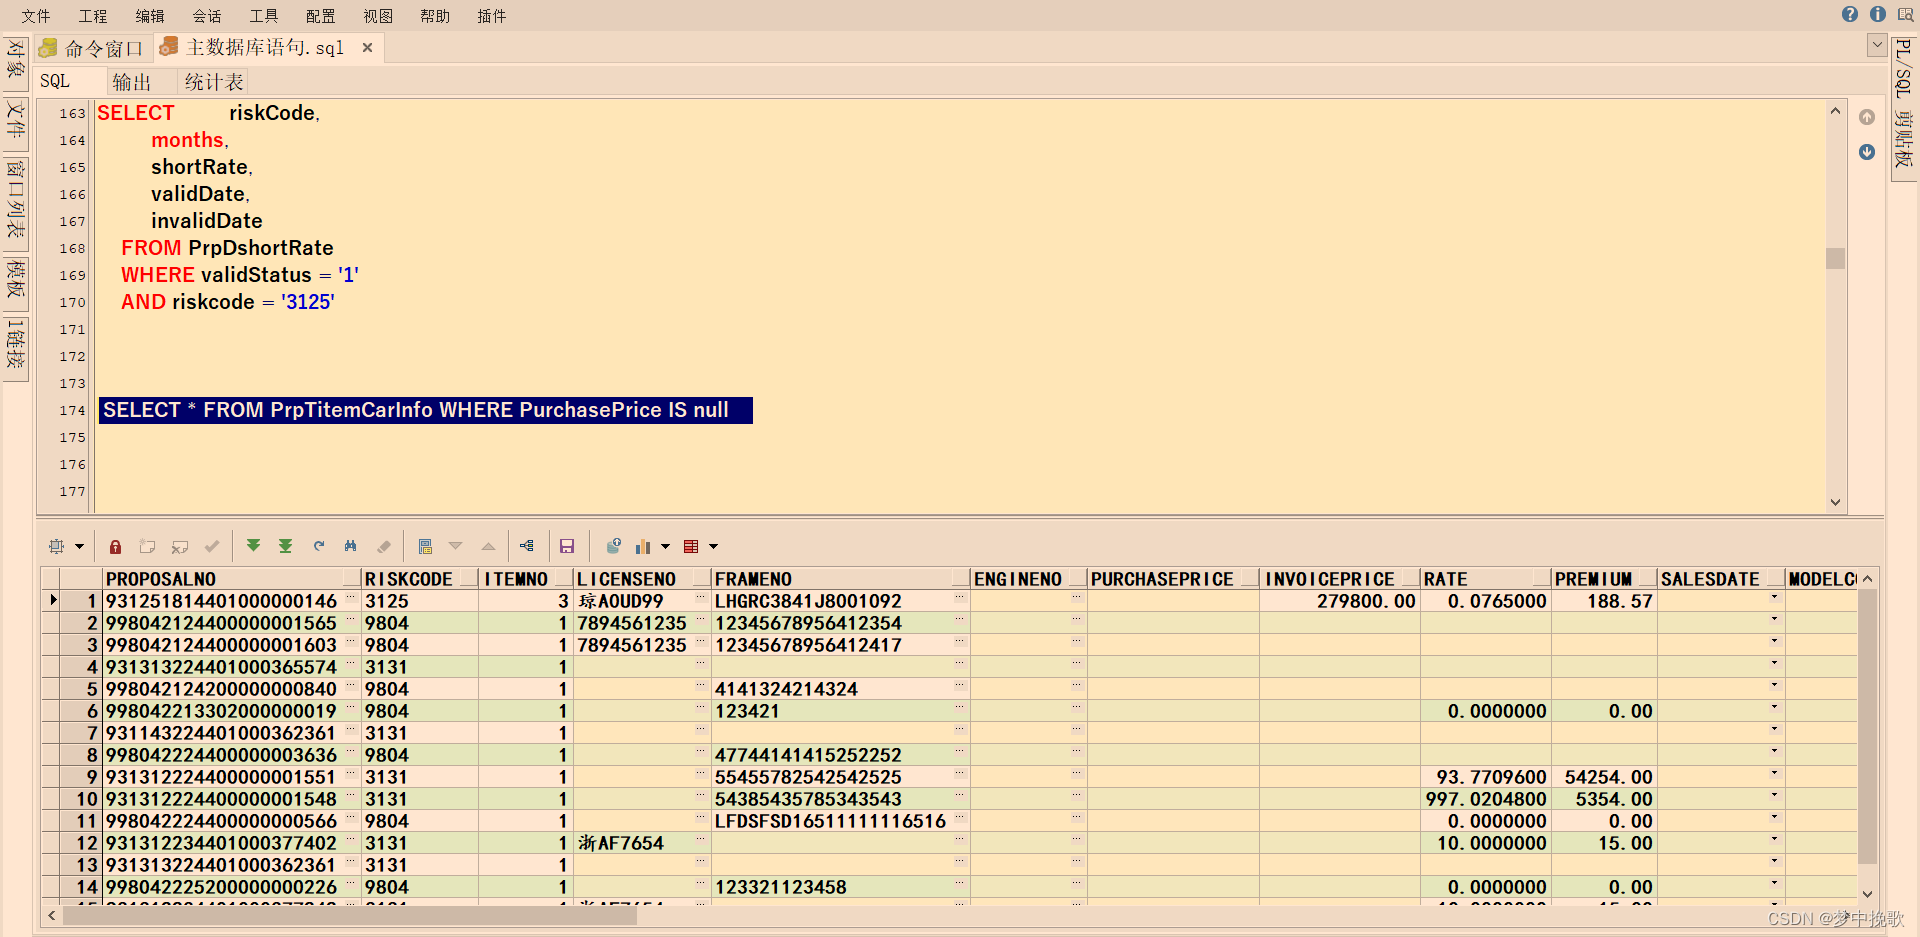Click the post changes checkmark icon
Viewport: 1920px width, 937px height.
tap(212, 546)
